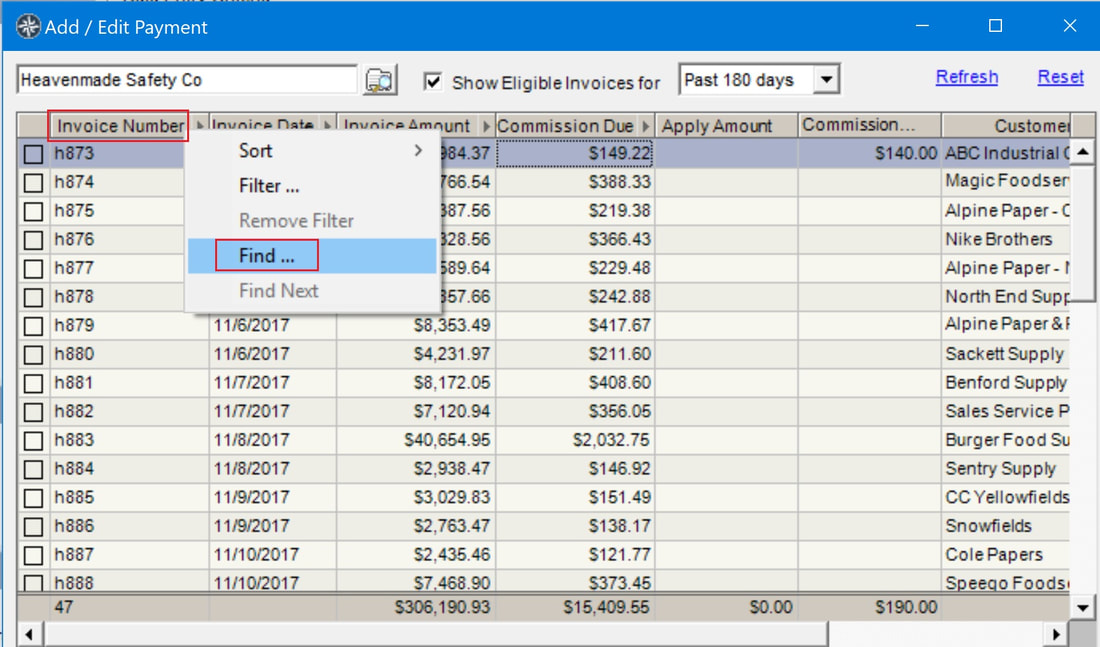Check the box for invoice h873
Viewport: 1100px width, 647px height.
click(33, 154)
